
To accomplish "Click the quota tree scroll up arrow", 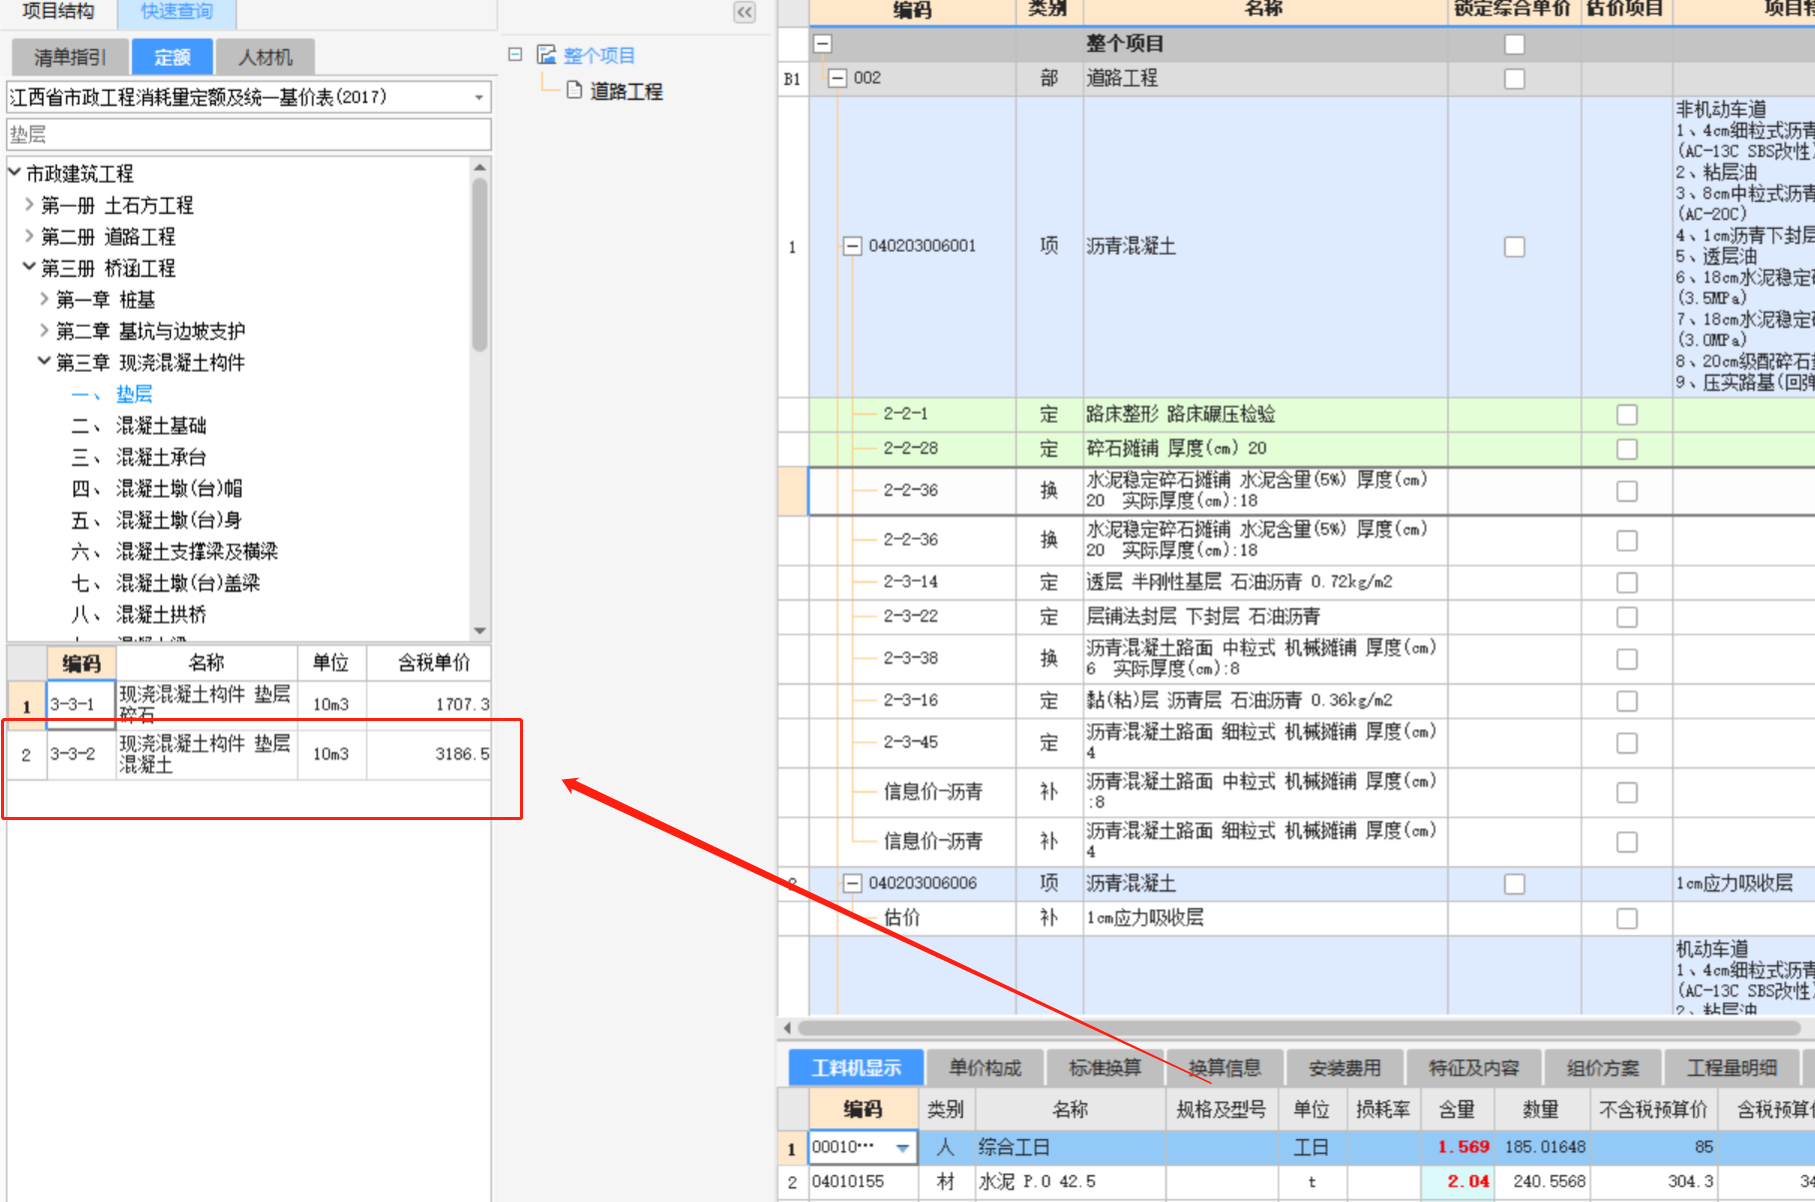I will point(480,167).
